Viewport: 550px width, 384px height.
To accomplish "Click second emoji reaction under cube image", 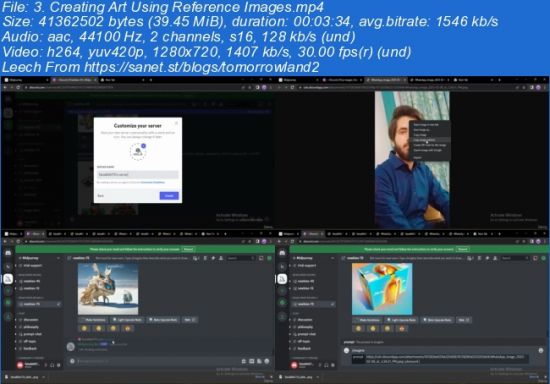I will pyautogui.click(x=373, y=329).
